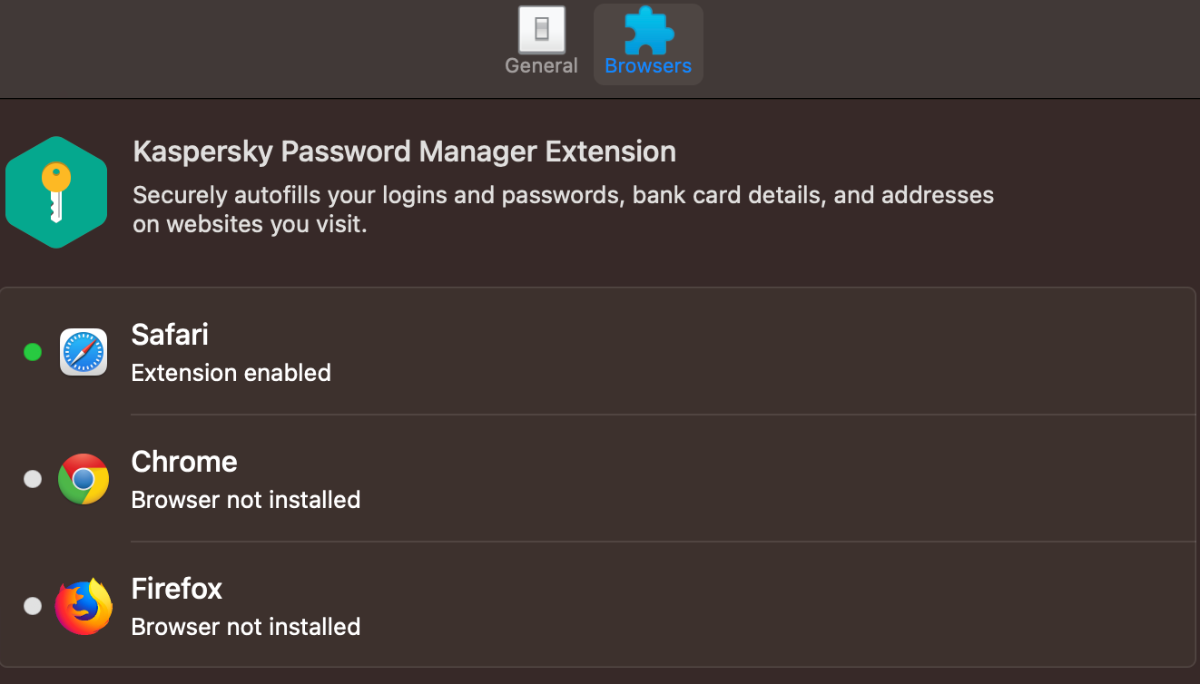This screenshot has height=684, width=1200.
Task: Click the Chrome browser icon
Action: 83,479
